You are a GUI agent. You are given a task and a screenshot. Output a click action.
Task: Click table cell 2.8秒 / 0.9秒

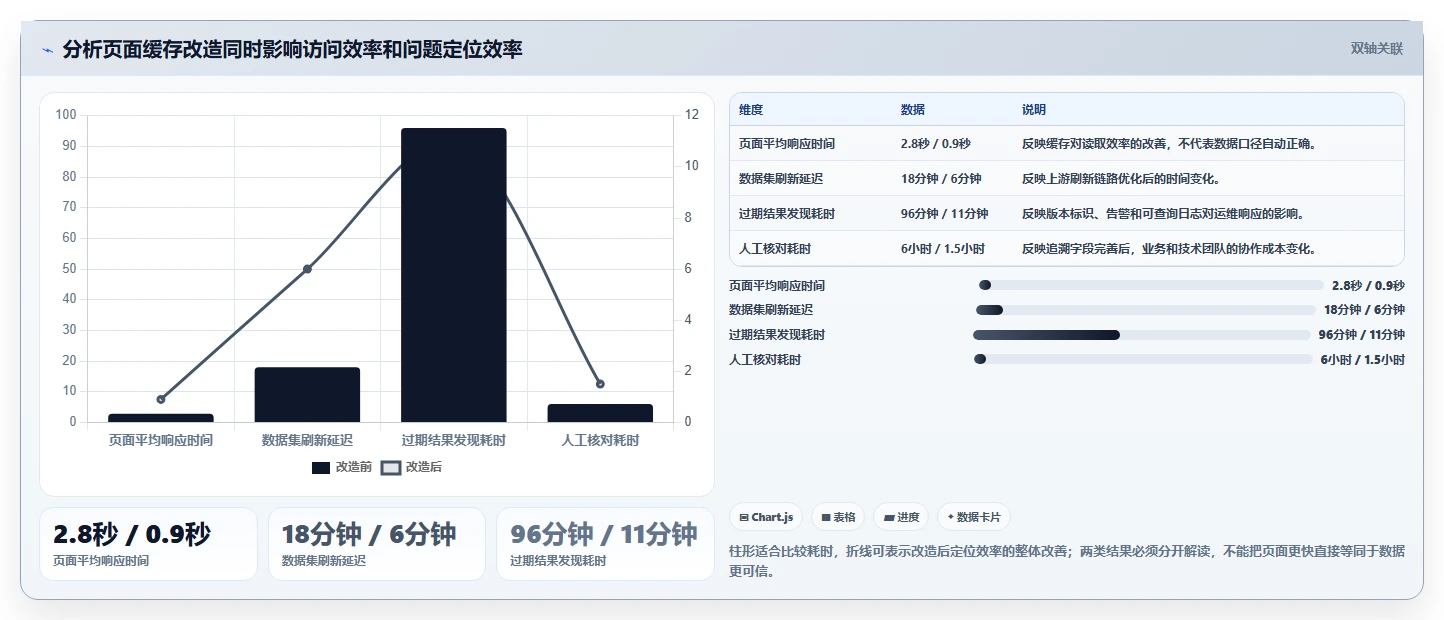(935, 144)
